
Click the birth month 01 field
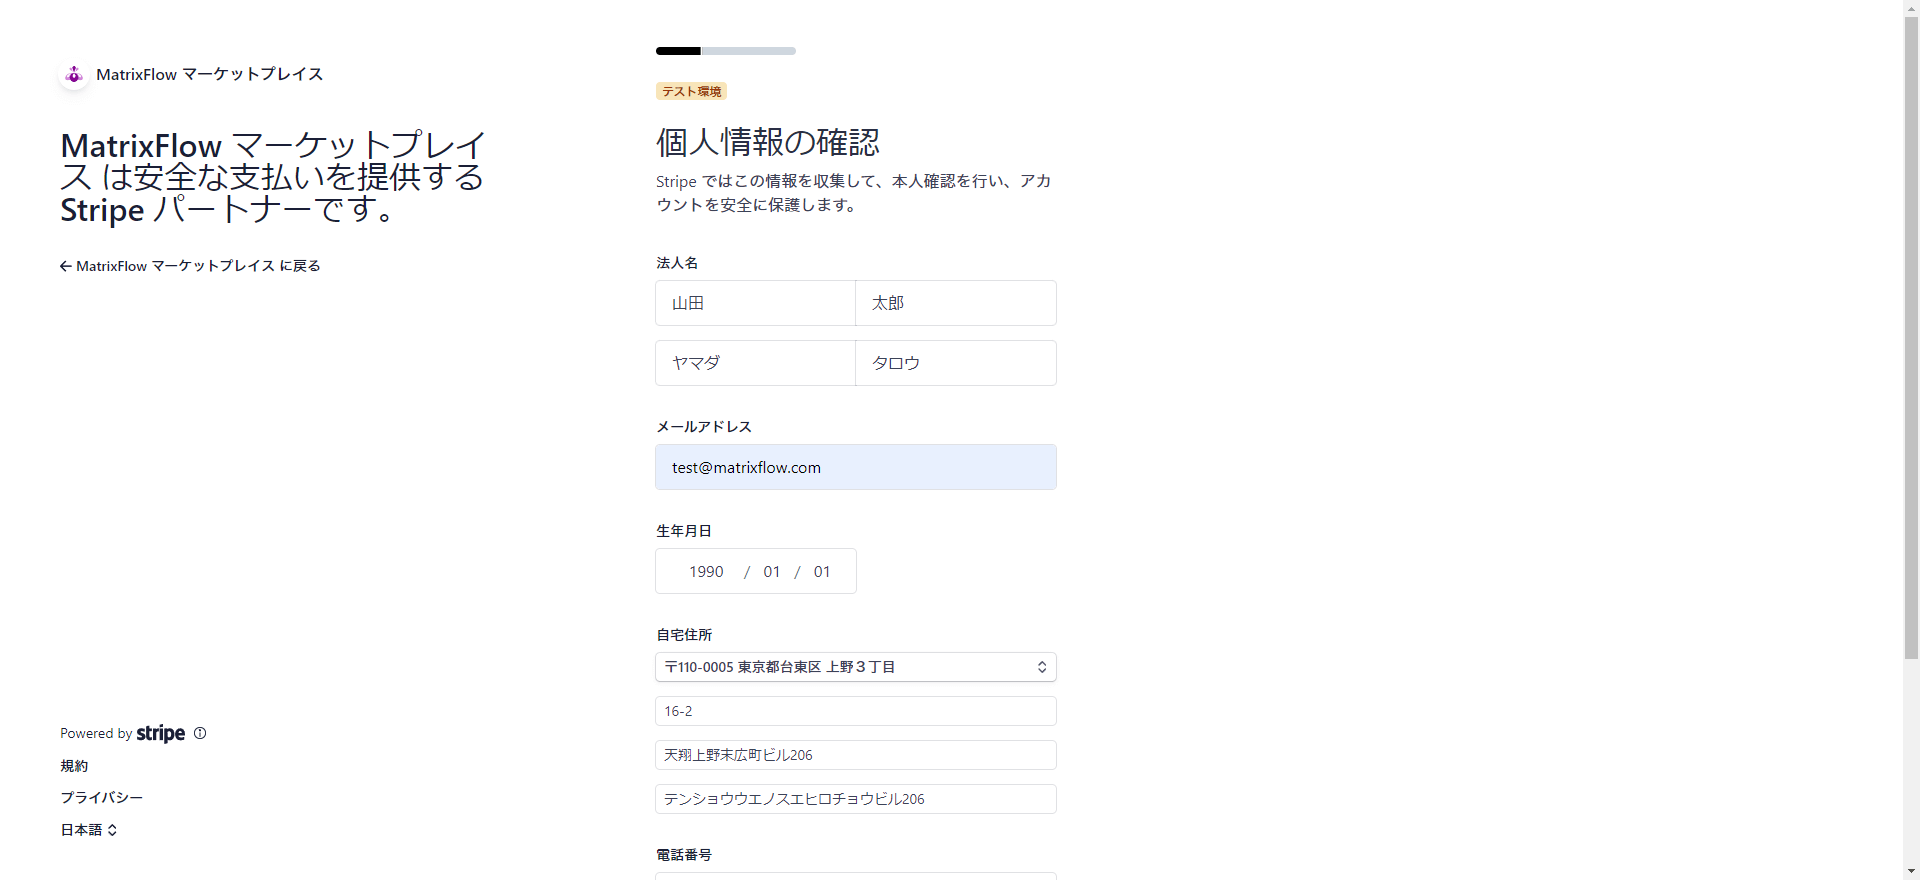tap(771, 572)
